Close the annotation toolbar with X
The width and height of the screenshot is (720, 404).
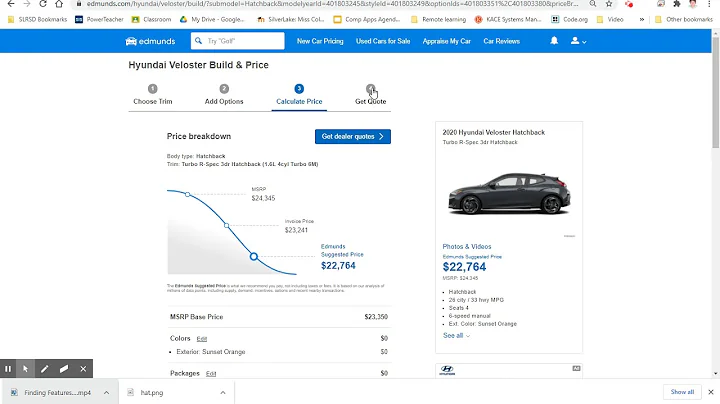pyautogui.click(x=83, y=369)
